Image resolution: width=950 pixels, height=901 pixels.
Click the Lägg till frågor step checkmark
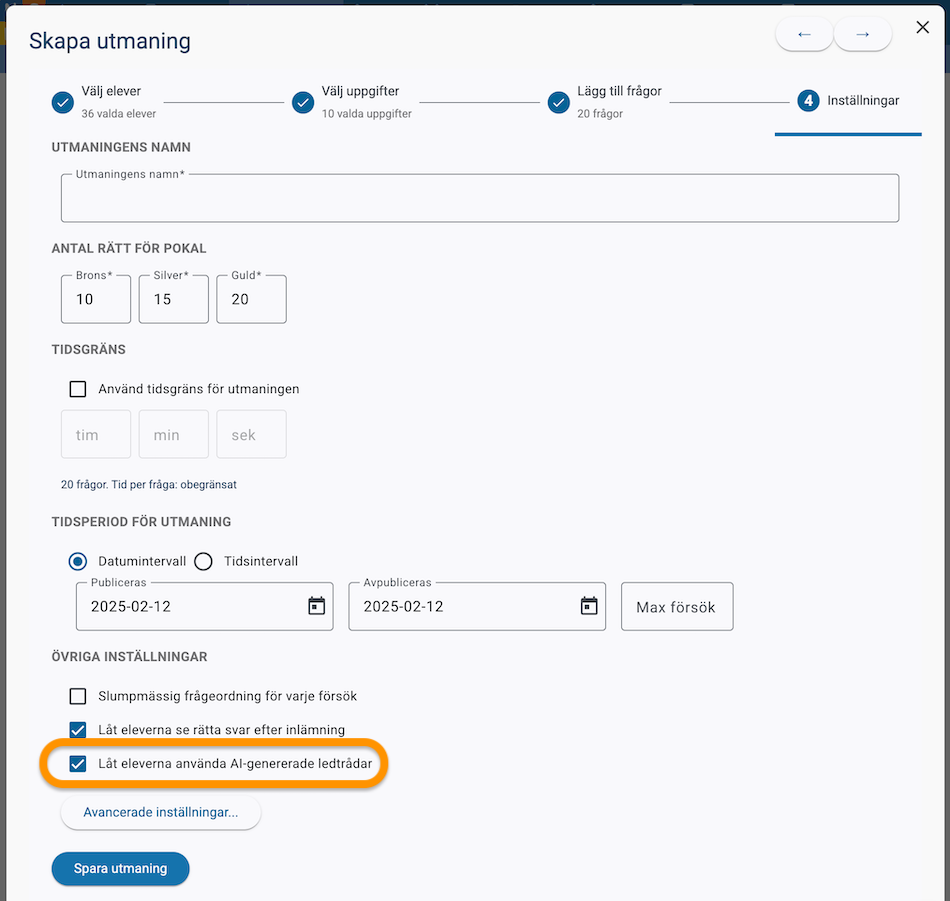tap(559, 102)
